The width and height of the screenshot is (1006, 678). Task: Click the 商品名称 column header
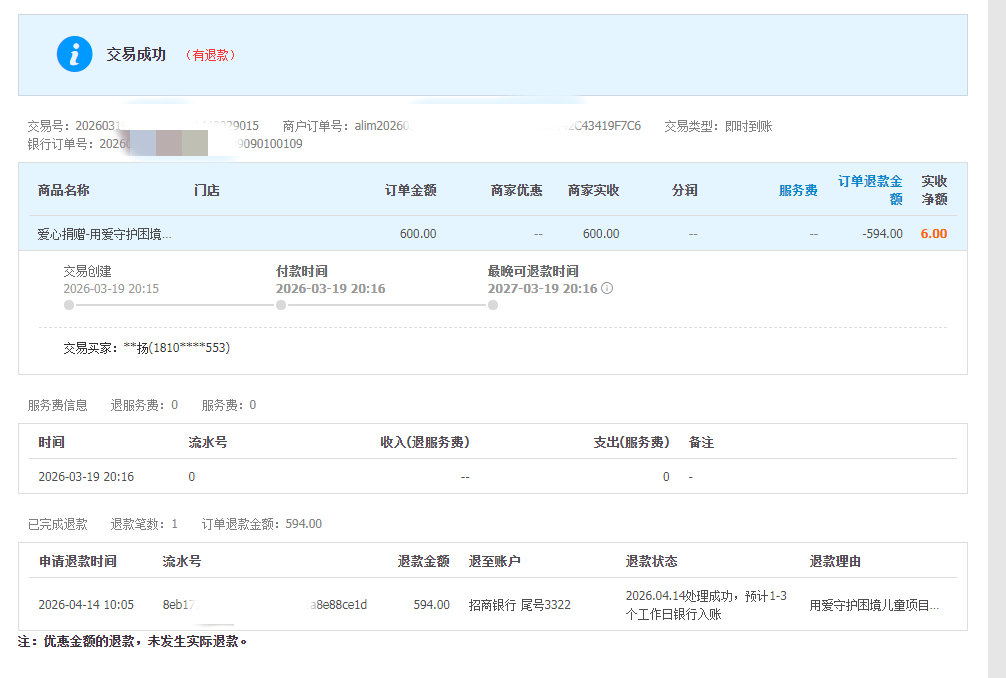[x=64, y=191]
